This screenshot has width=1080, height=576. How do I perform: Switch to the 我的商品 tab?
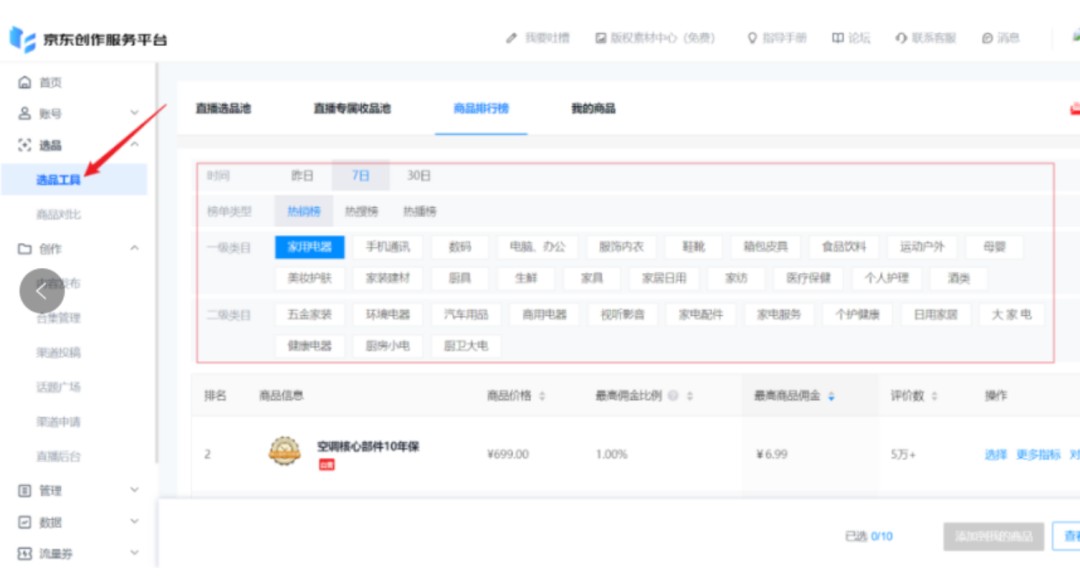(x=593, y=108)
